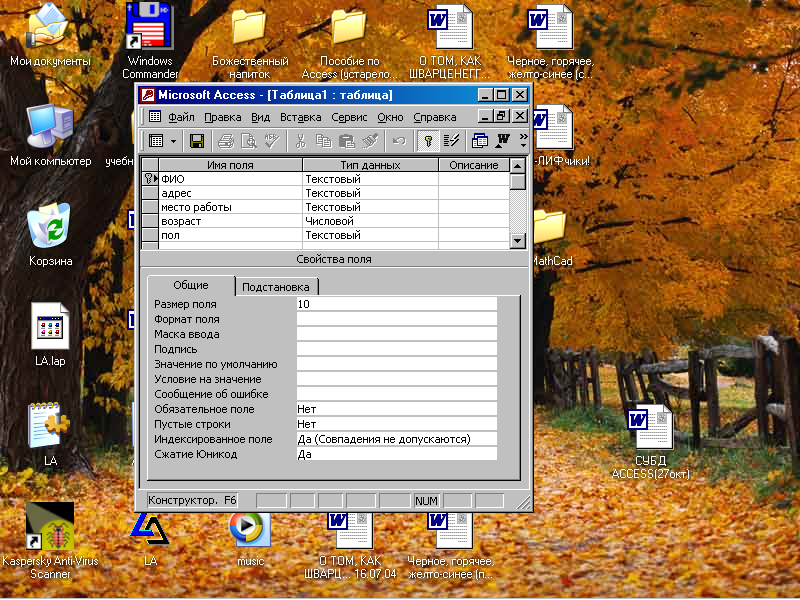Click the возраст field name cell
This screenshot has width=800, height=600.
(231, 221)
